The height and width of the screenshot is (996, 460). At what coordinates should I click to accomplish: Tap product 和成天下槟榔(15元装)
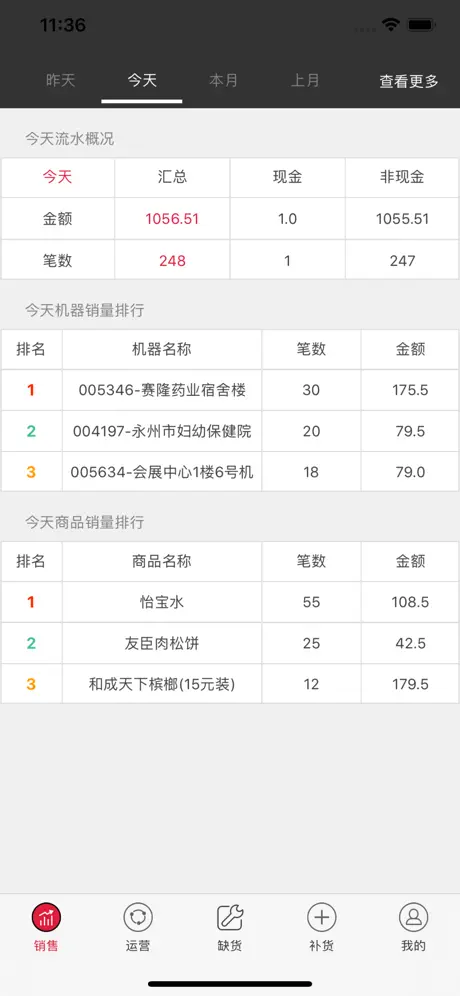tap(162, 684)
